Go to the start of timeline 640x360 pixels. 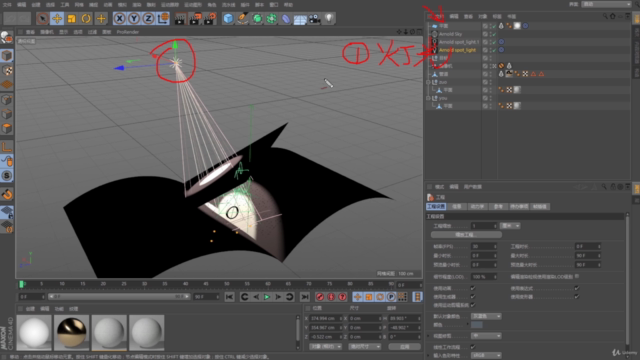(x=229, y=297)
